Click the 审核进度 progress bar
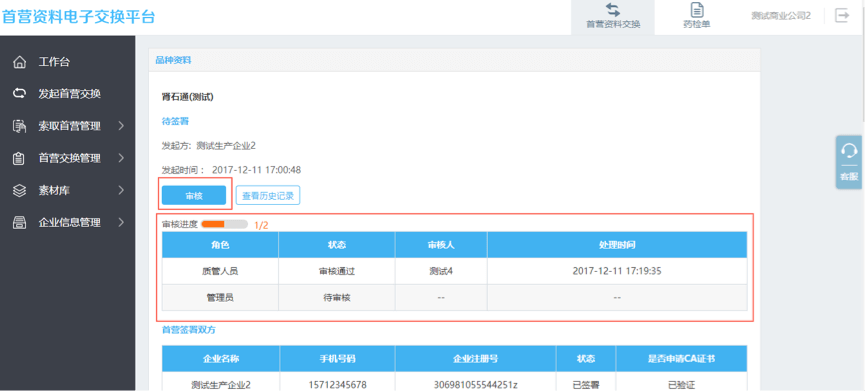 point(224,224)
